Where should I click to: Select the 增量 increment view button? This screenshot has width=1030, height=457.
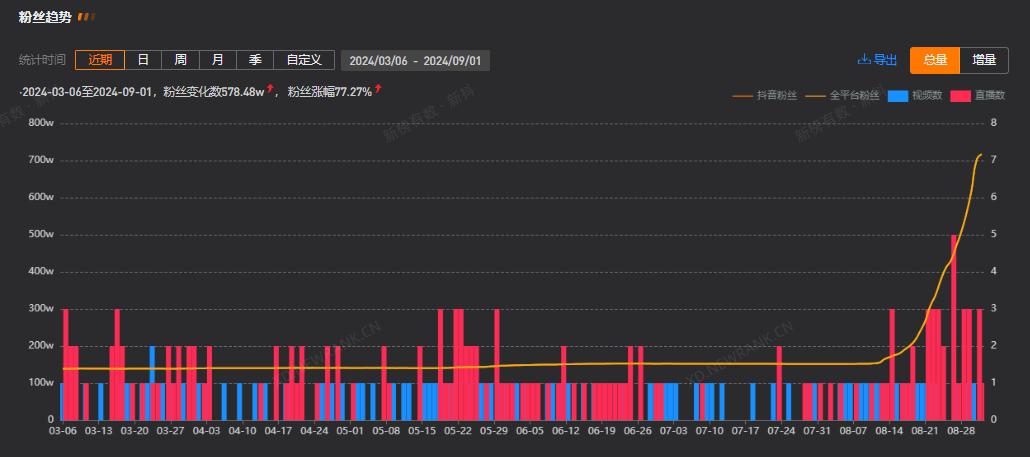984,60
